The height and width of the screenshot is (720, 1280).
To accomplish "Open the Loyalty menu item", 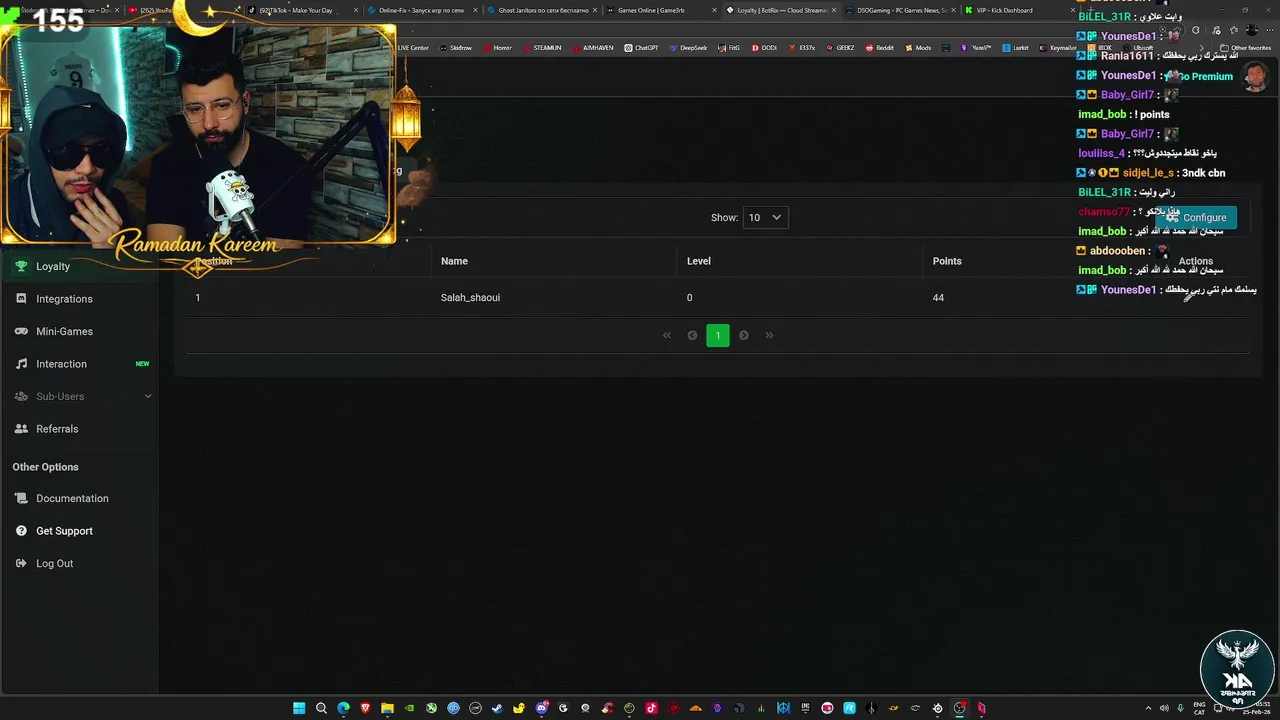I will click(80, 266).
